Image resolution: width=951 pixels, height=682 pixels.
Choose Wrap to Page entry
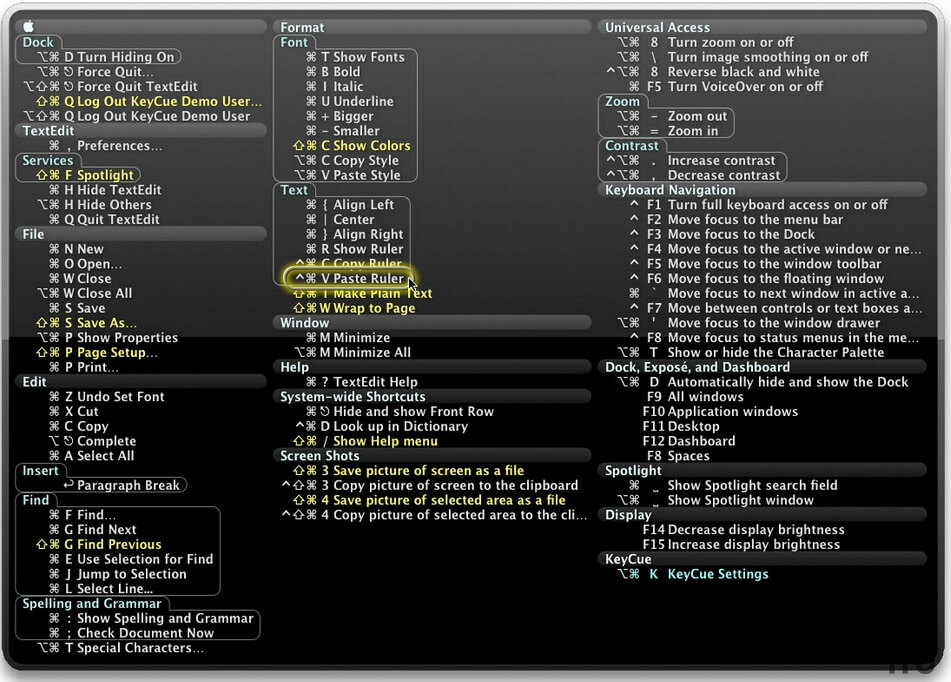(354, 308)
